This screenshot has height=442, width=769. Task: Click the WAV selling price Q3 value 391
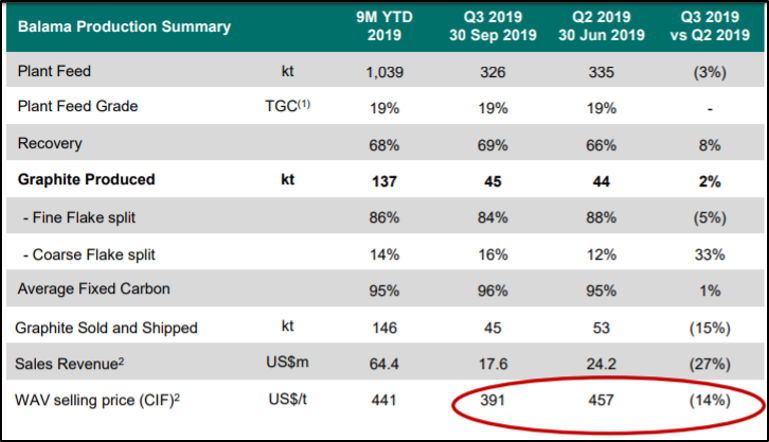coord(492,401)
